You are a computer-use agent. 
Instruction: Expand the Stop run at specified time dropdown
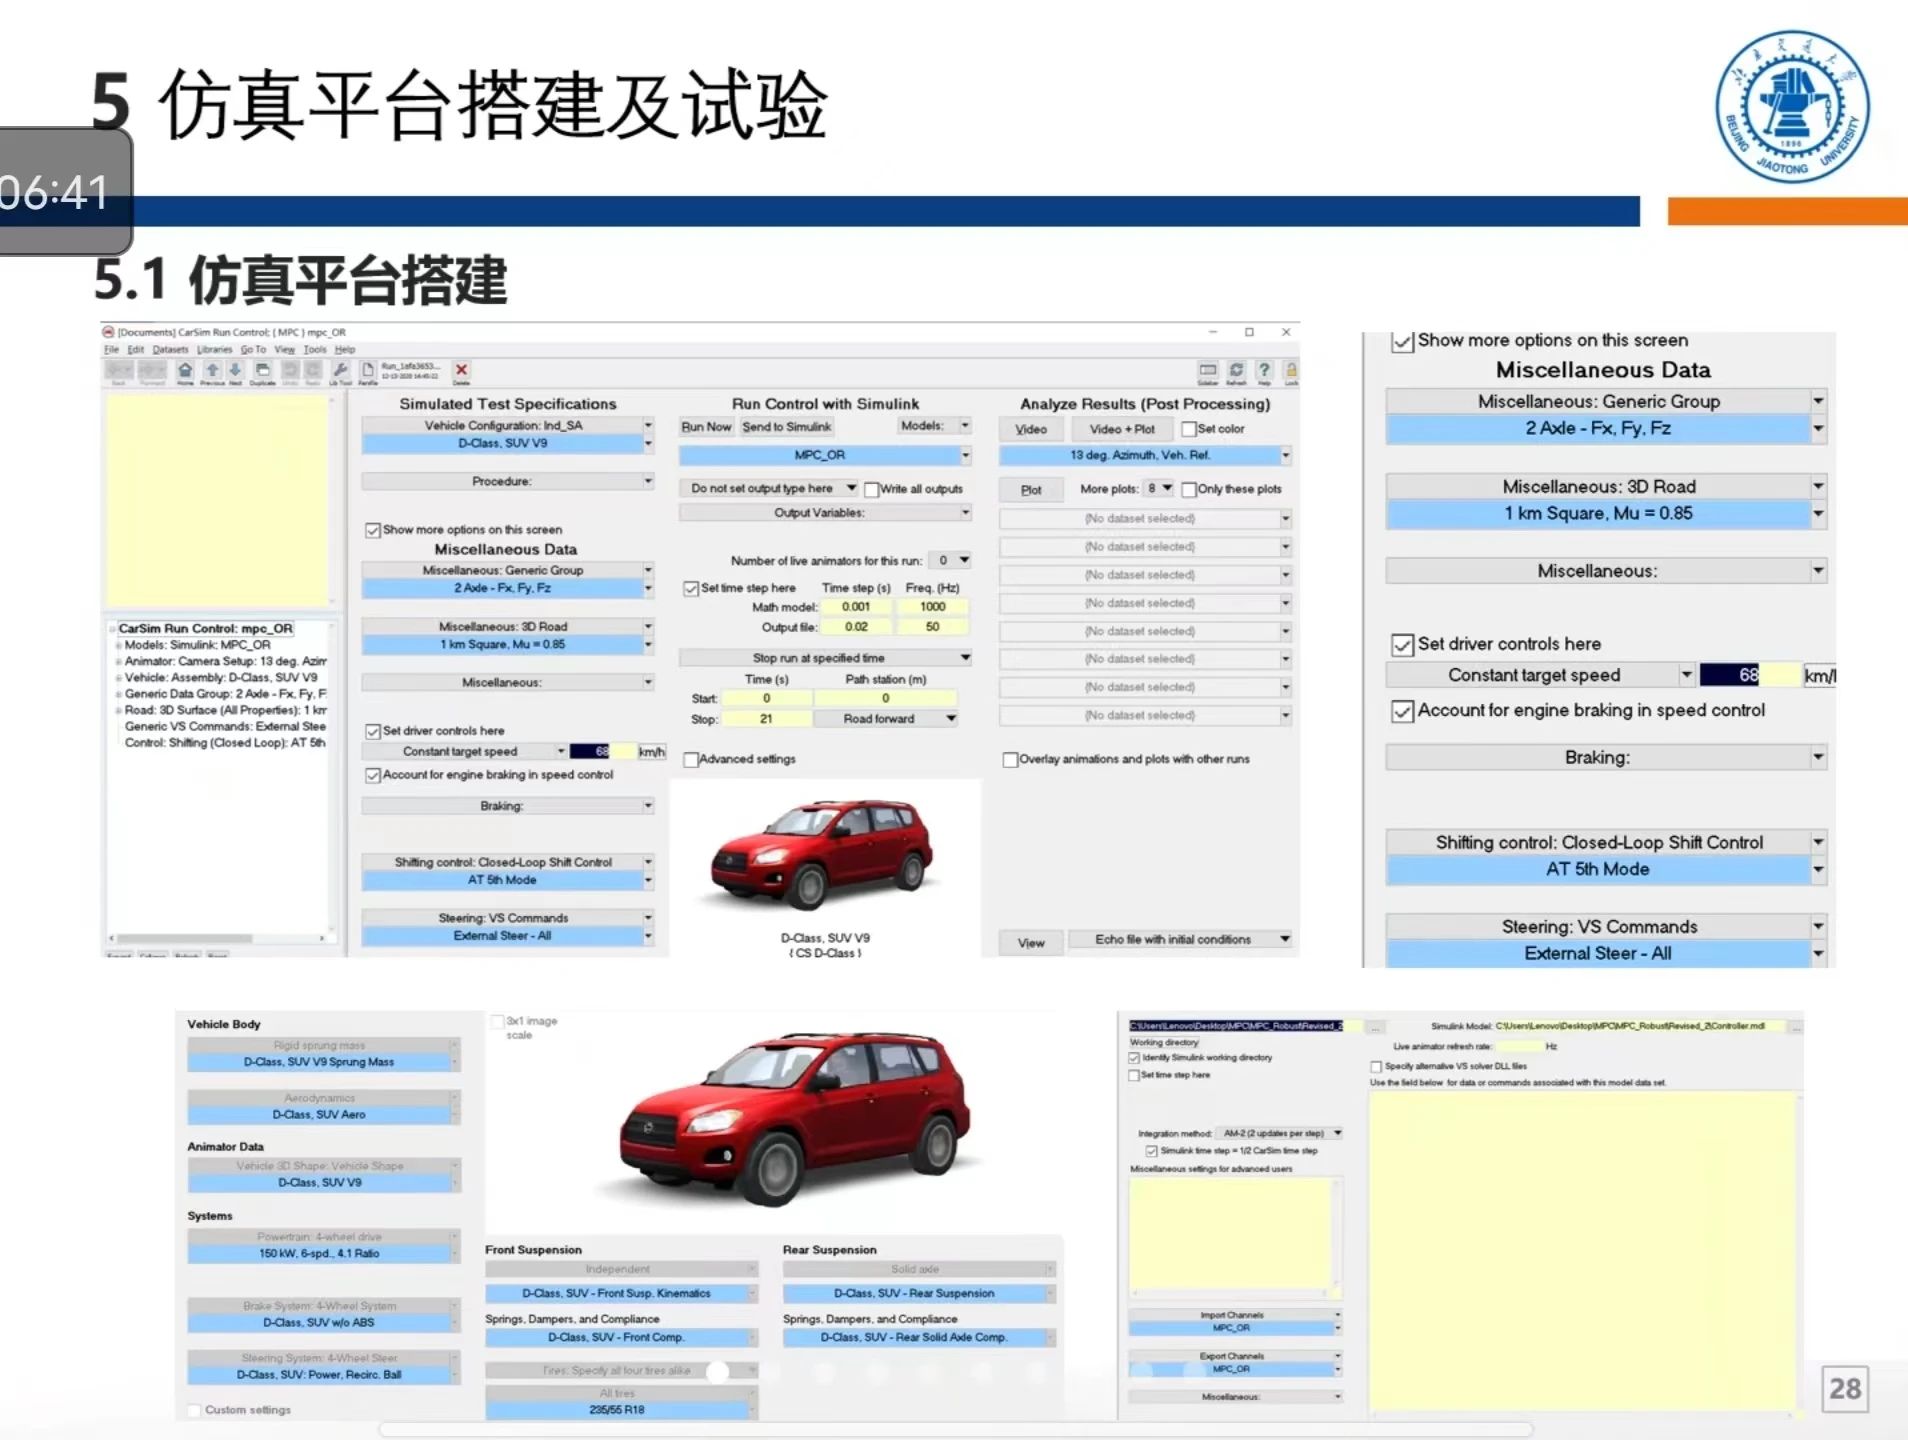[x=965, y=658]
